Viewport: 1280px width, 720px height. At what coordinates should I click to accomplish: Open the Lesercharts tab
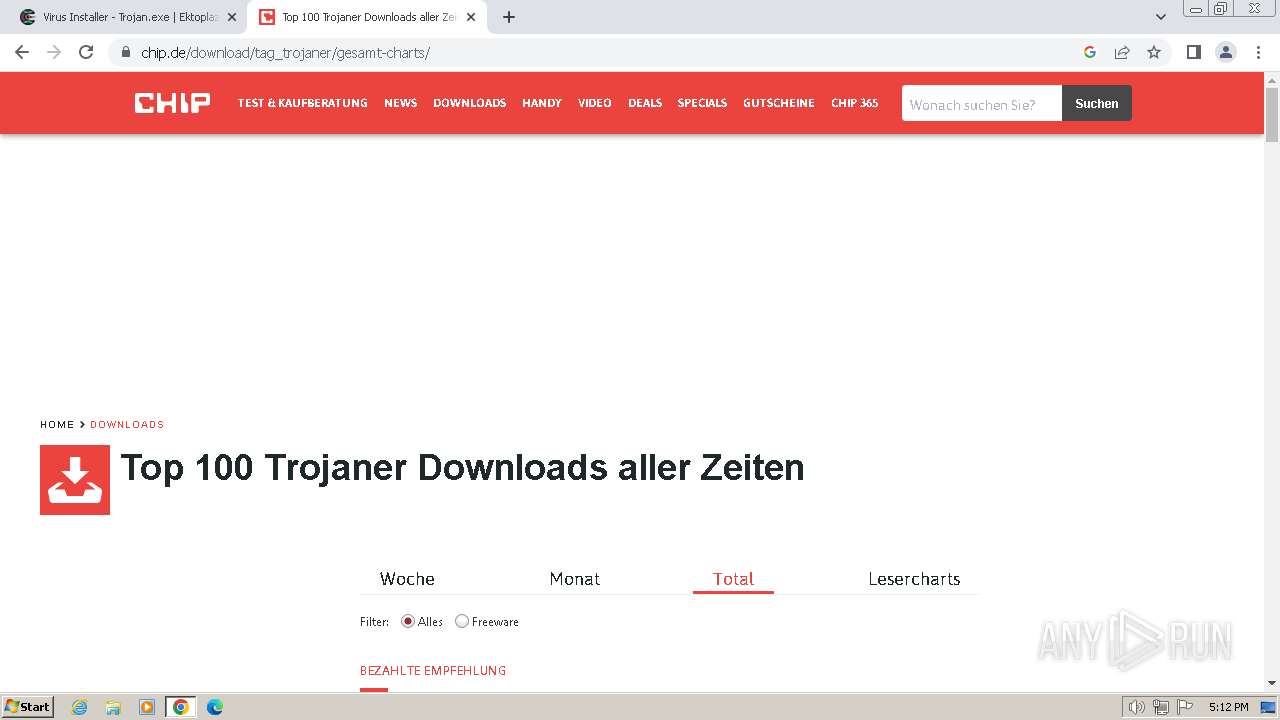pos(914,579)
